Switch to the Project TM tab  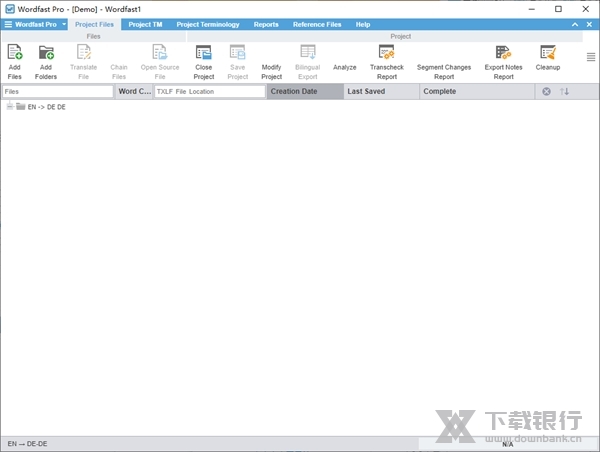tap(145, 24)
